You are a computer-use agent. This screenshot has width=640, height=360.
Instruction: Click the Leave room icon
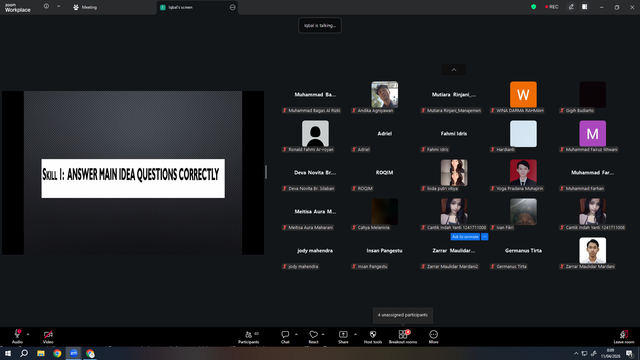coord(623,334)
